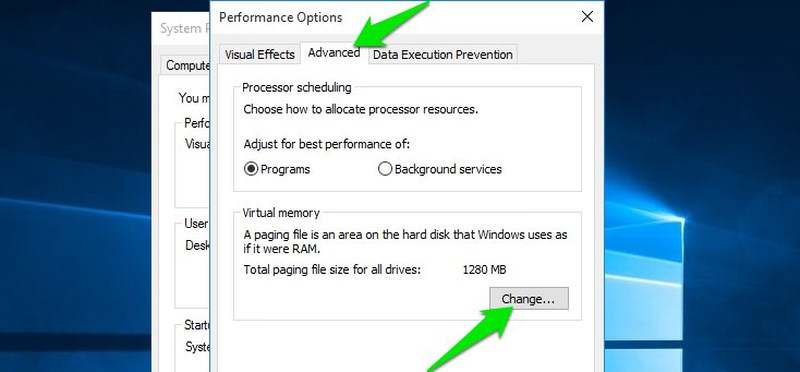The height and width of the screenshot is (372, 800).
Task: Click the paging file description text
Action: tap(405, 242)
